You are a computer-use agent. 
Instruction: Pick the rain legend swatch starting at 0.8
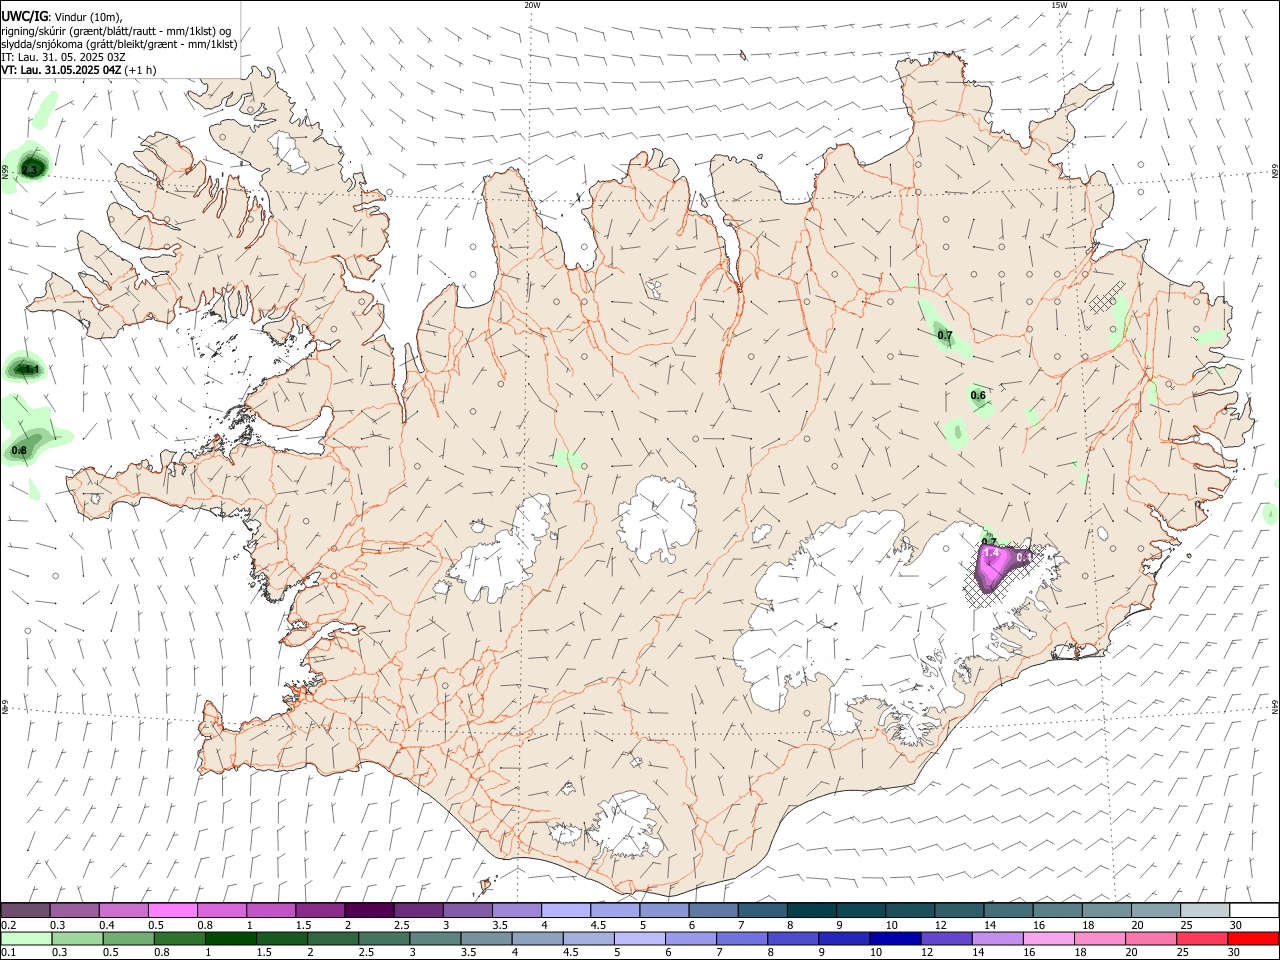coord(180,939)
